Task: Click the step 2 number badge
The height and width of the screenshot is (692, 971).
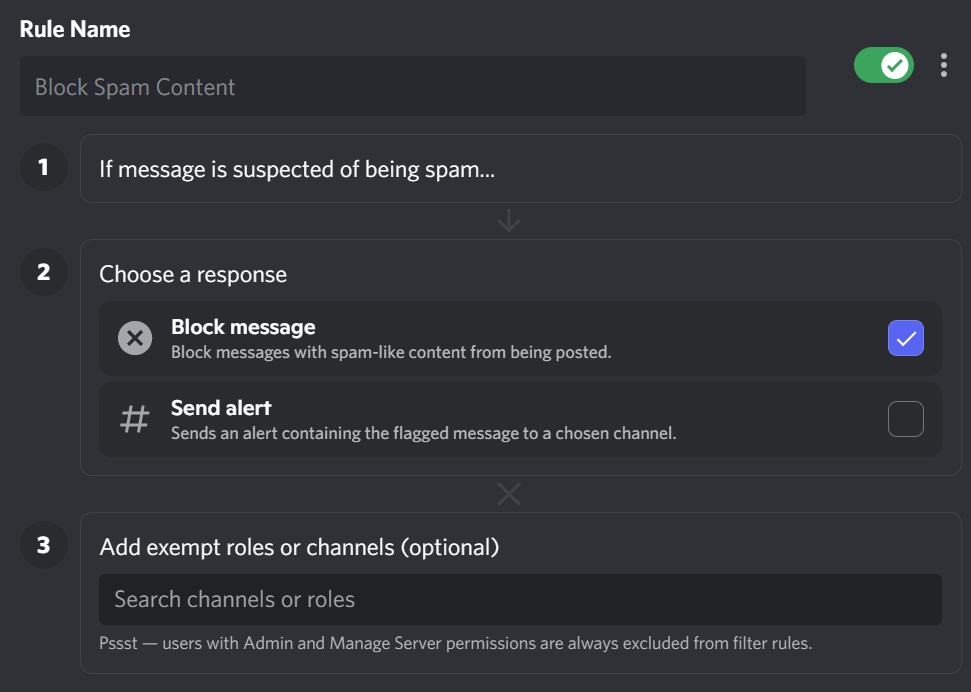Action: pos(43,272)
